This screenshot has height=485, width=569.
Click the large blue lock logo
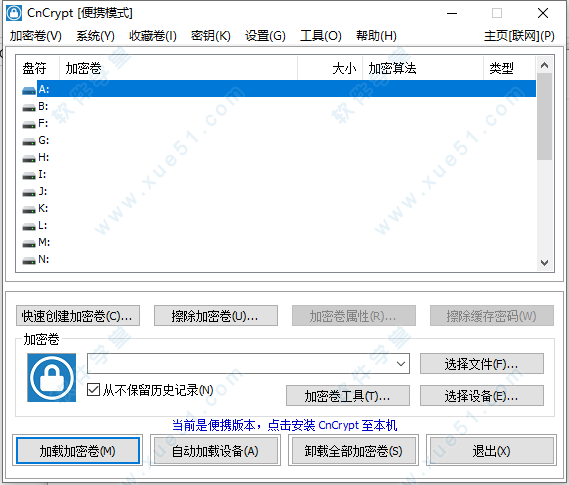(x=52, y=378)
